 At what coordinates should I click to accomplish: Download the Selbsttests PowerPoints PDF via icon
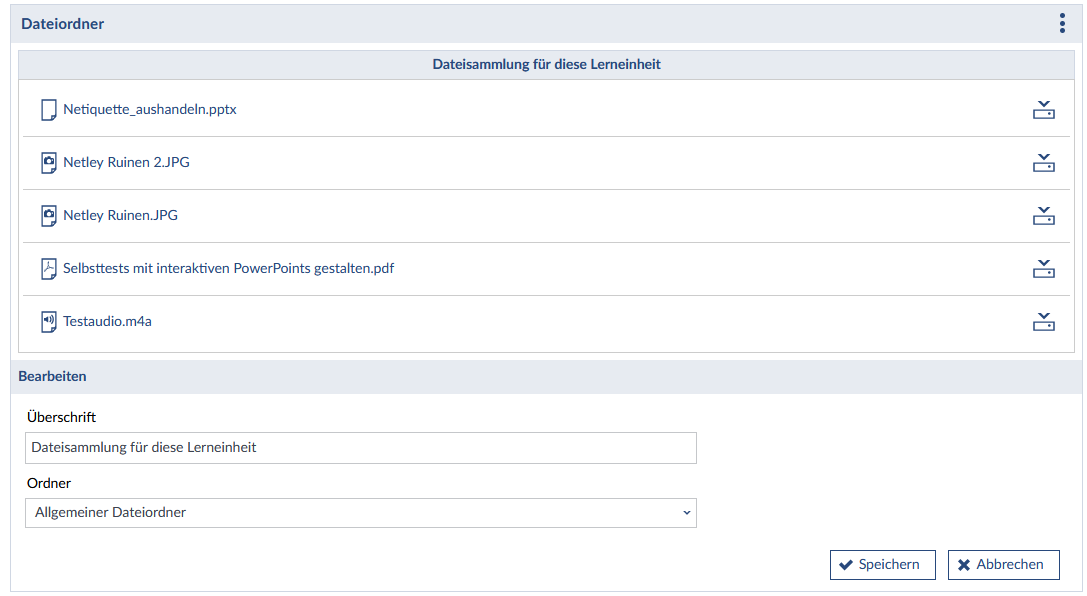tap(1043, 269)
